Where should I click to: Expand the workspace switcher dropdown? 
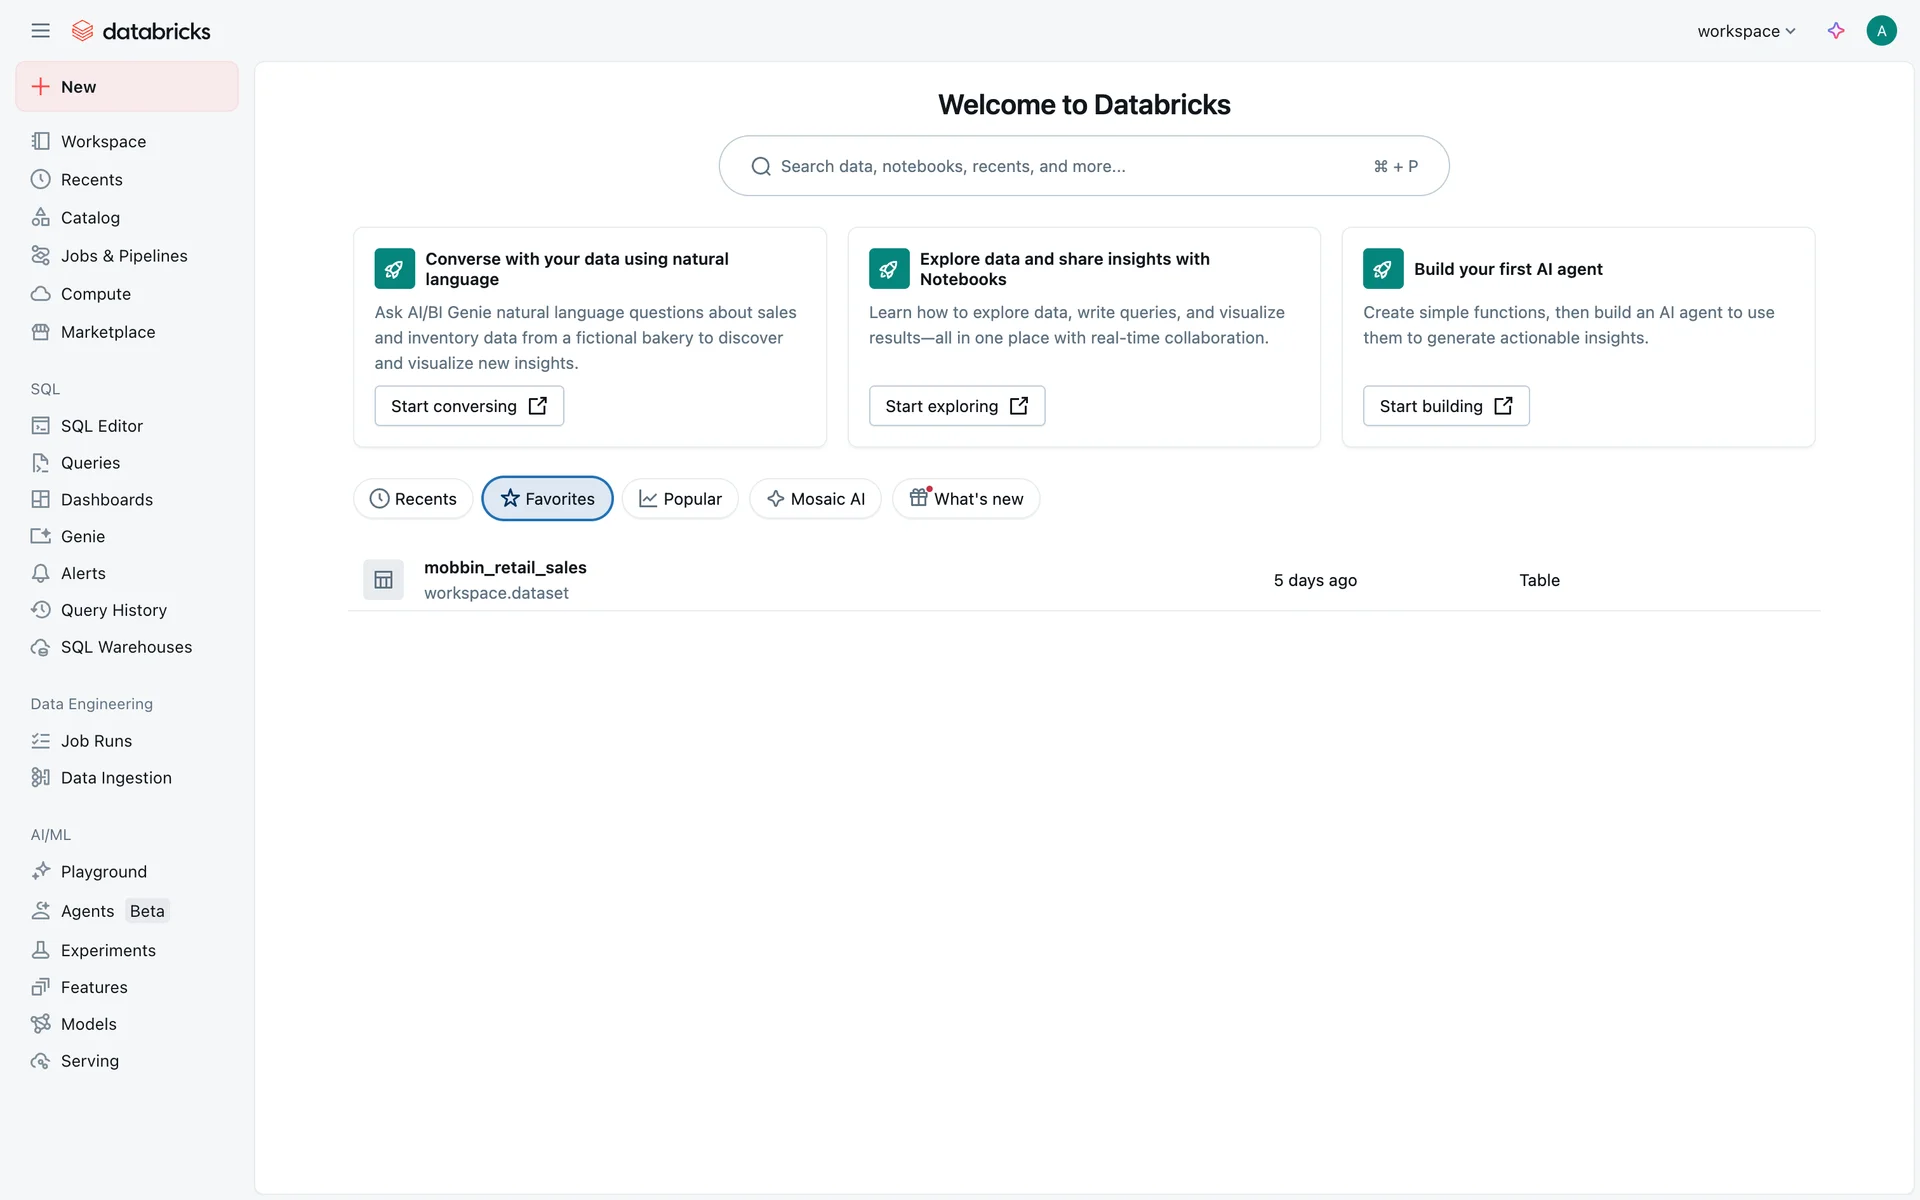click(1746, 31)
